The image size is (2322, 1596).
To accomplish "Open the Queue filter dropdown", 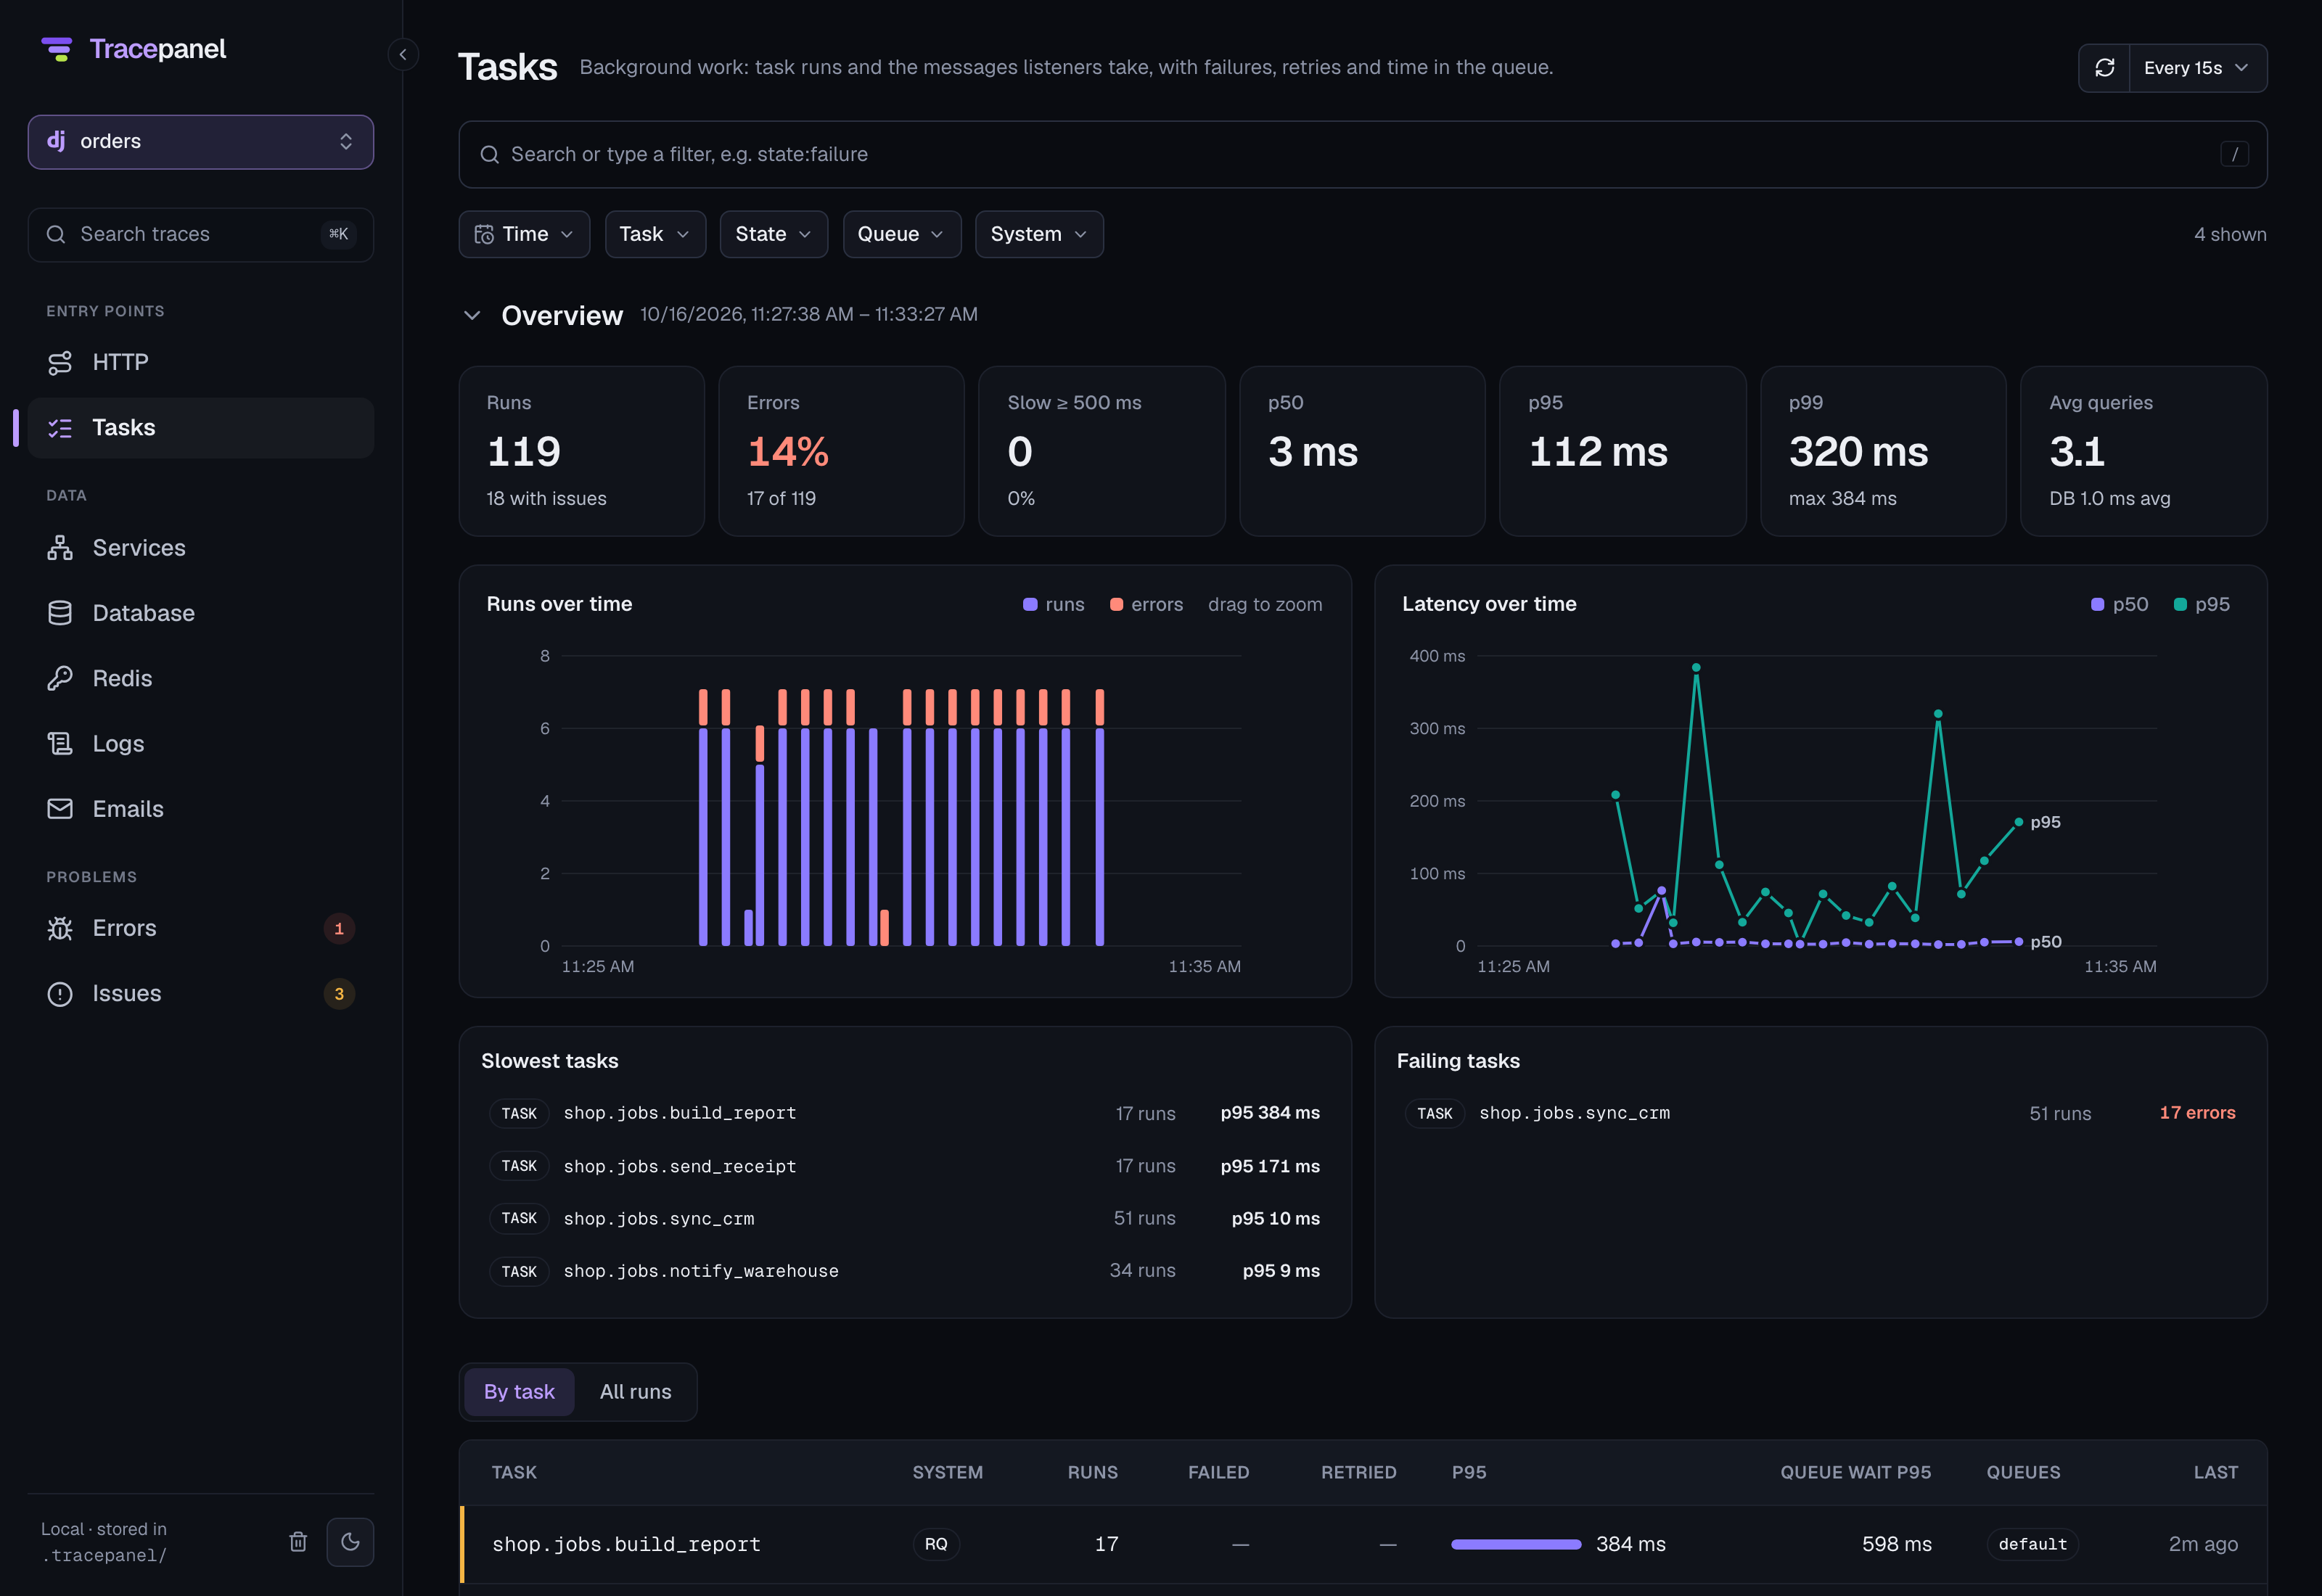I will coord(901,234).
